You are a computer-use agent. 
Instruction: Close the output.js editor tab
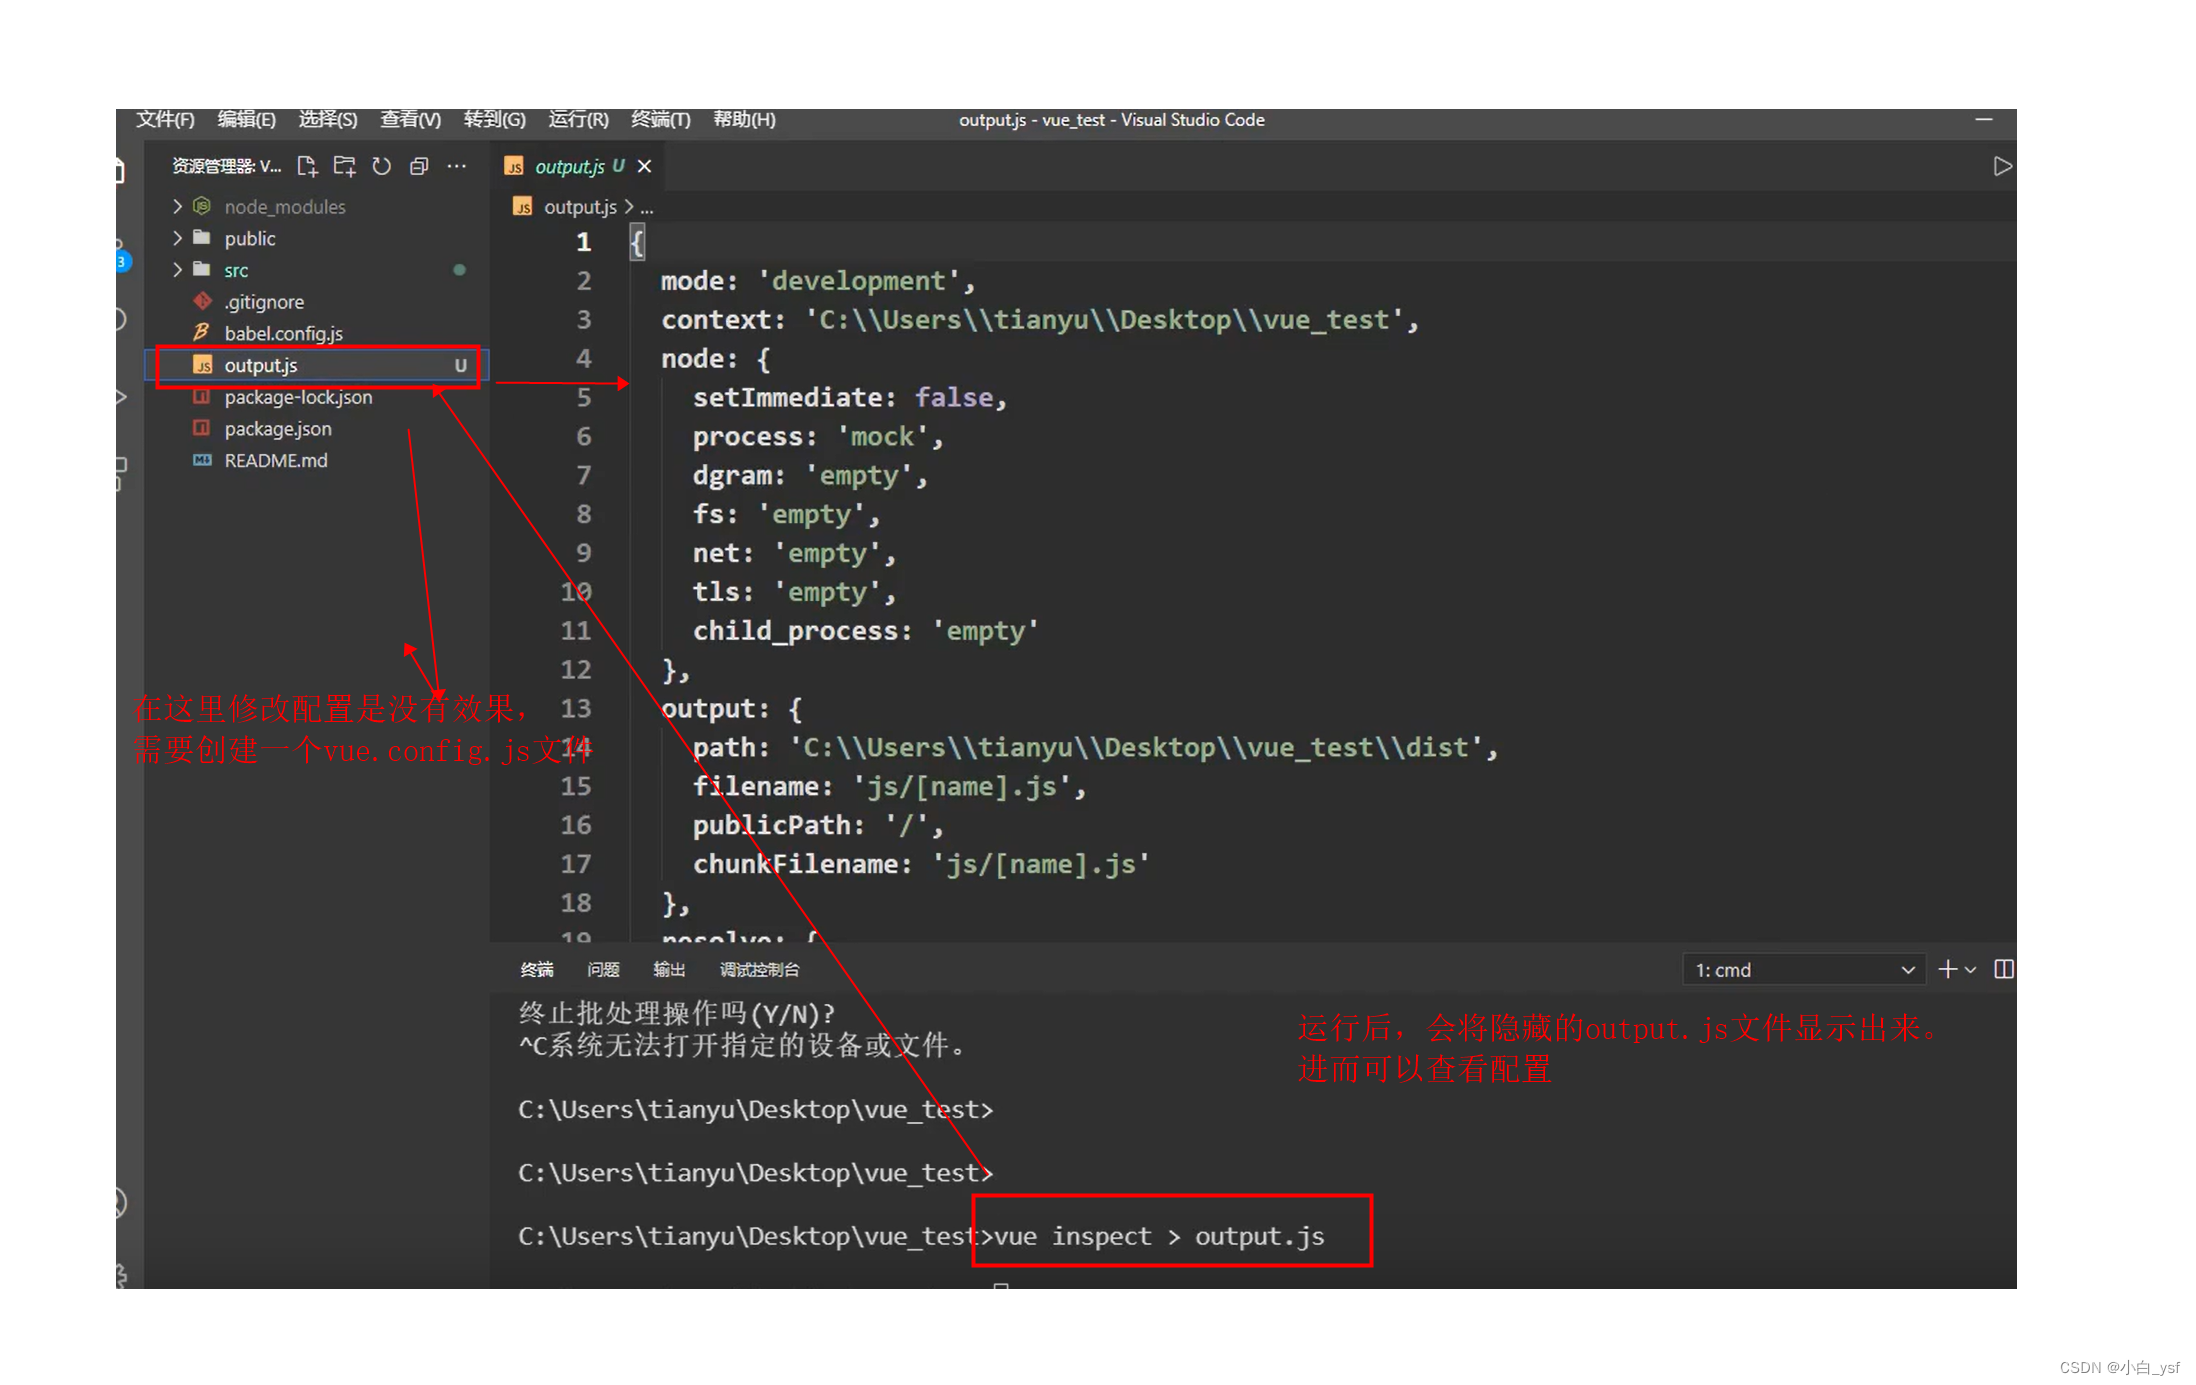(x=645, y=166)
